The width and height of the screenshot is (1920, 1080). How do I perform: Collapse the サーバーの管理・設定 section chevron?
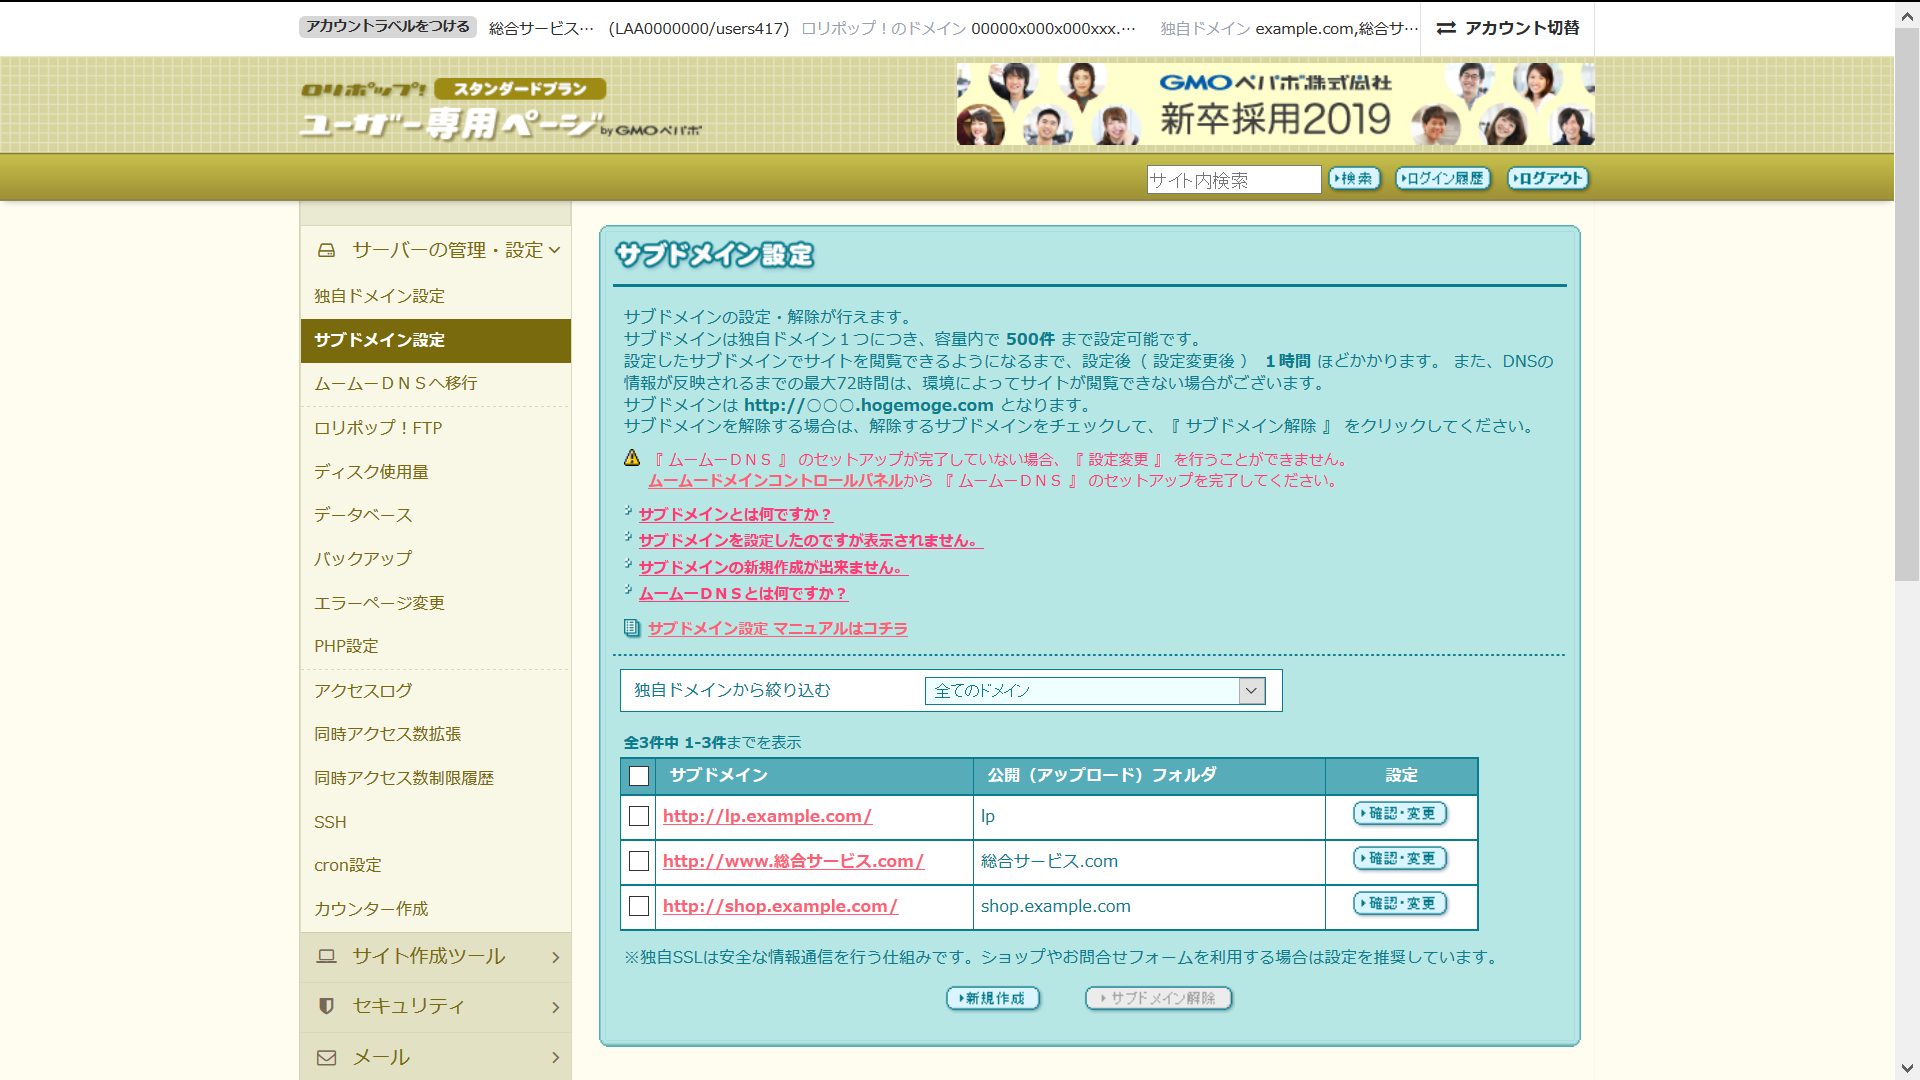(x=554, y=250)
